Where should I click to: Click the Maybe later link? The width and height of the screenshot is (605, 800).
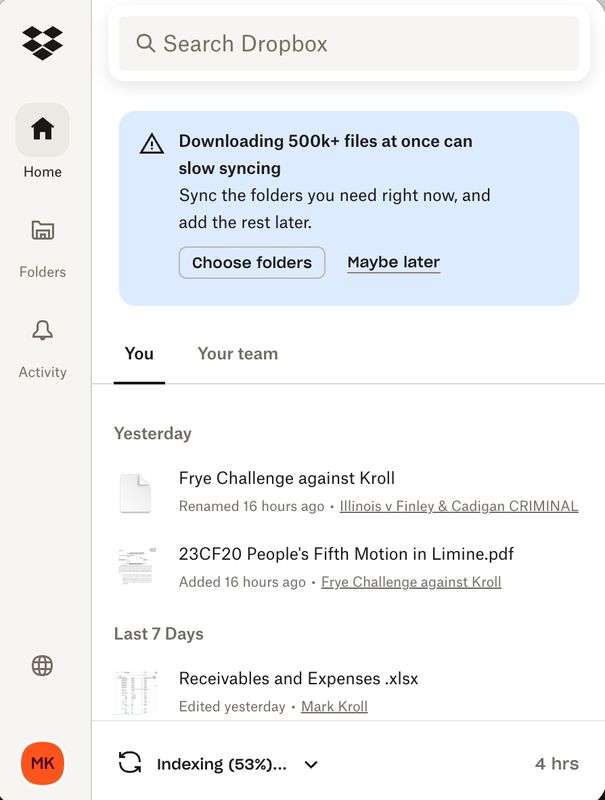(393, 262)
